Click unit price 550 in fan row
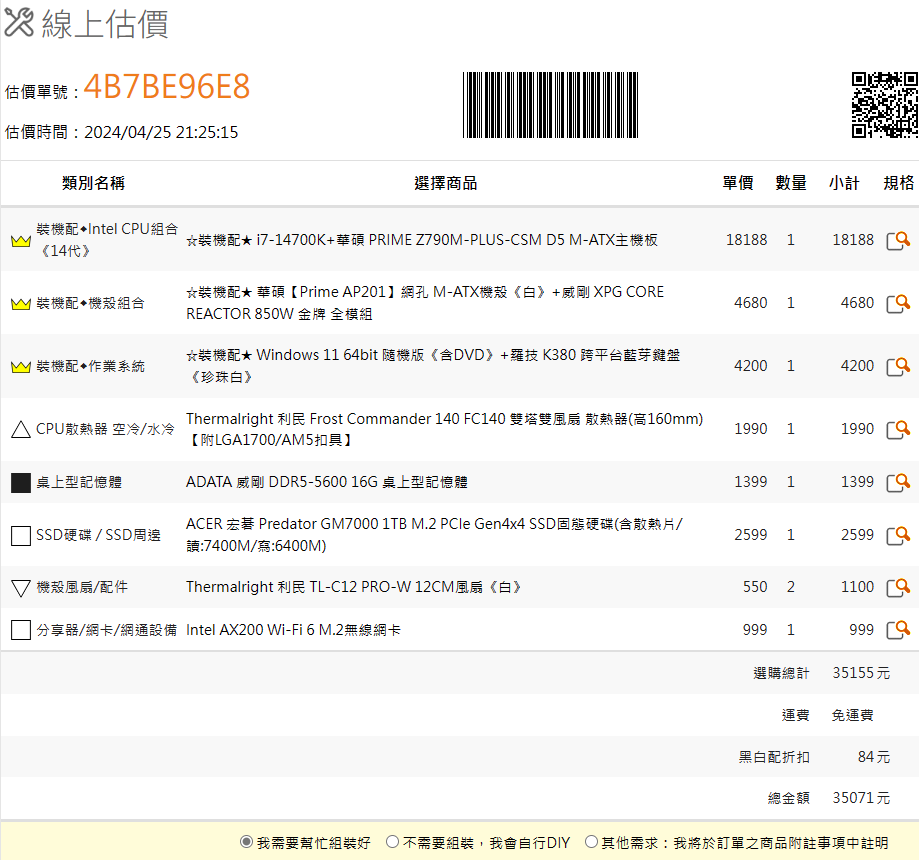The height and width of the screenshot is (860, 919). 755,587
